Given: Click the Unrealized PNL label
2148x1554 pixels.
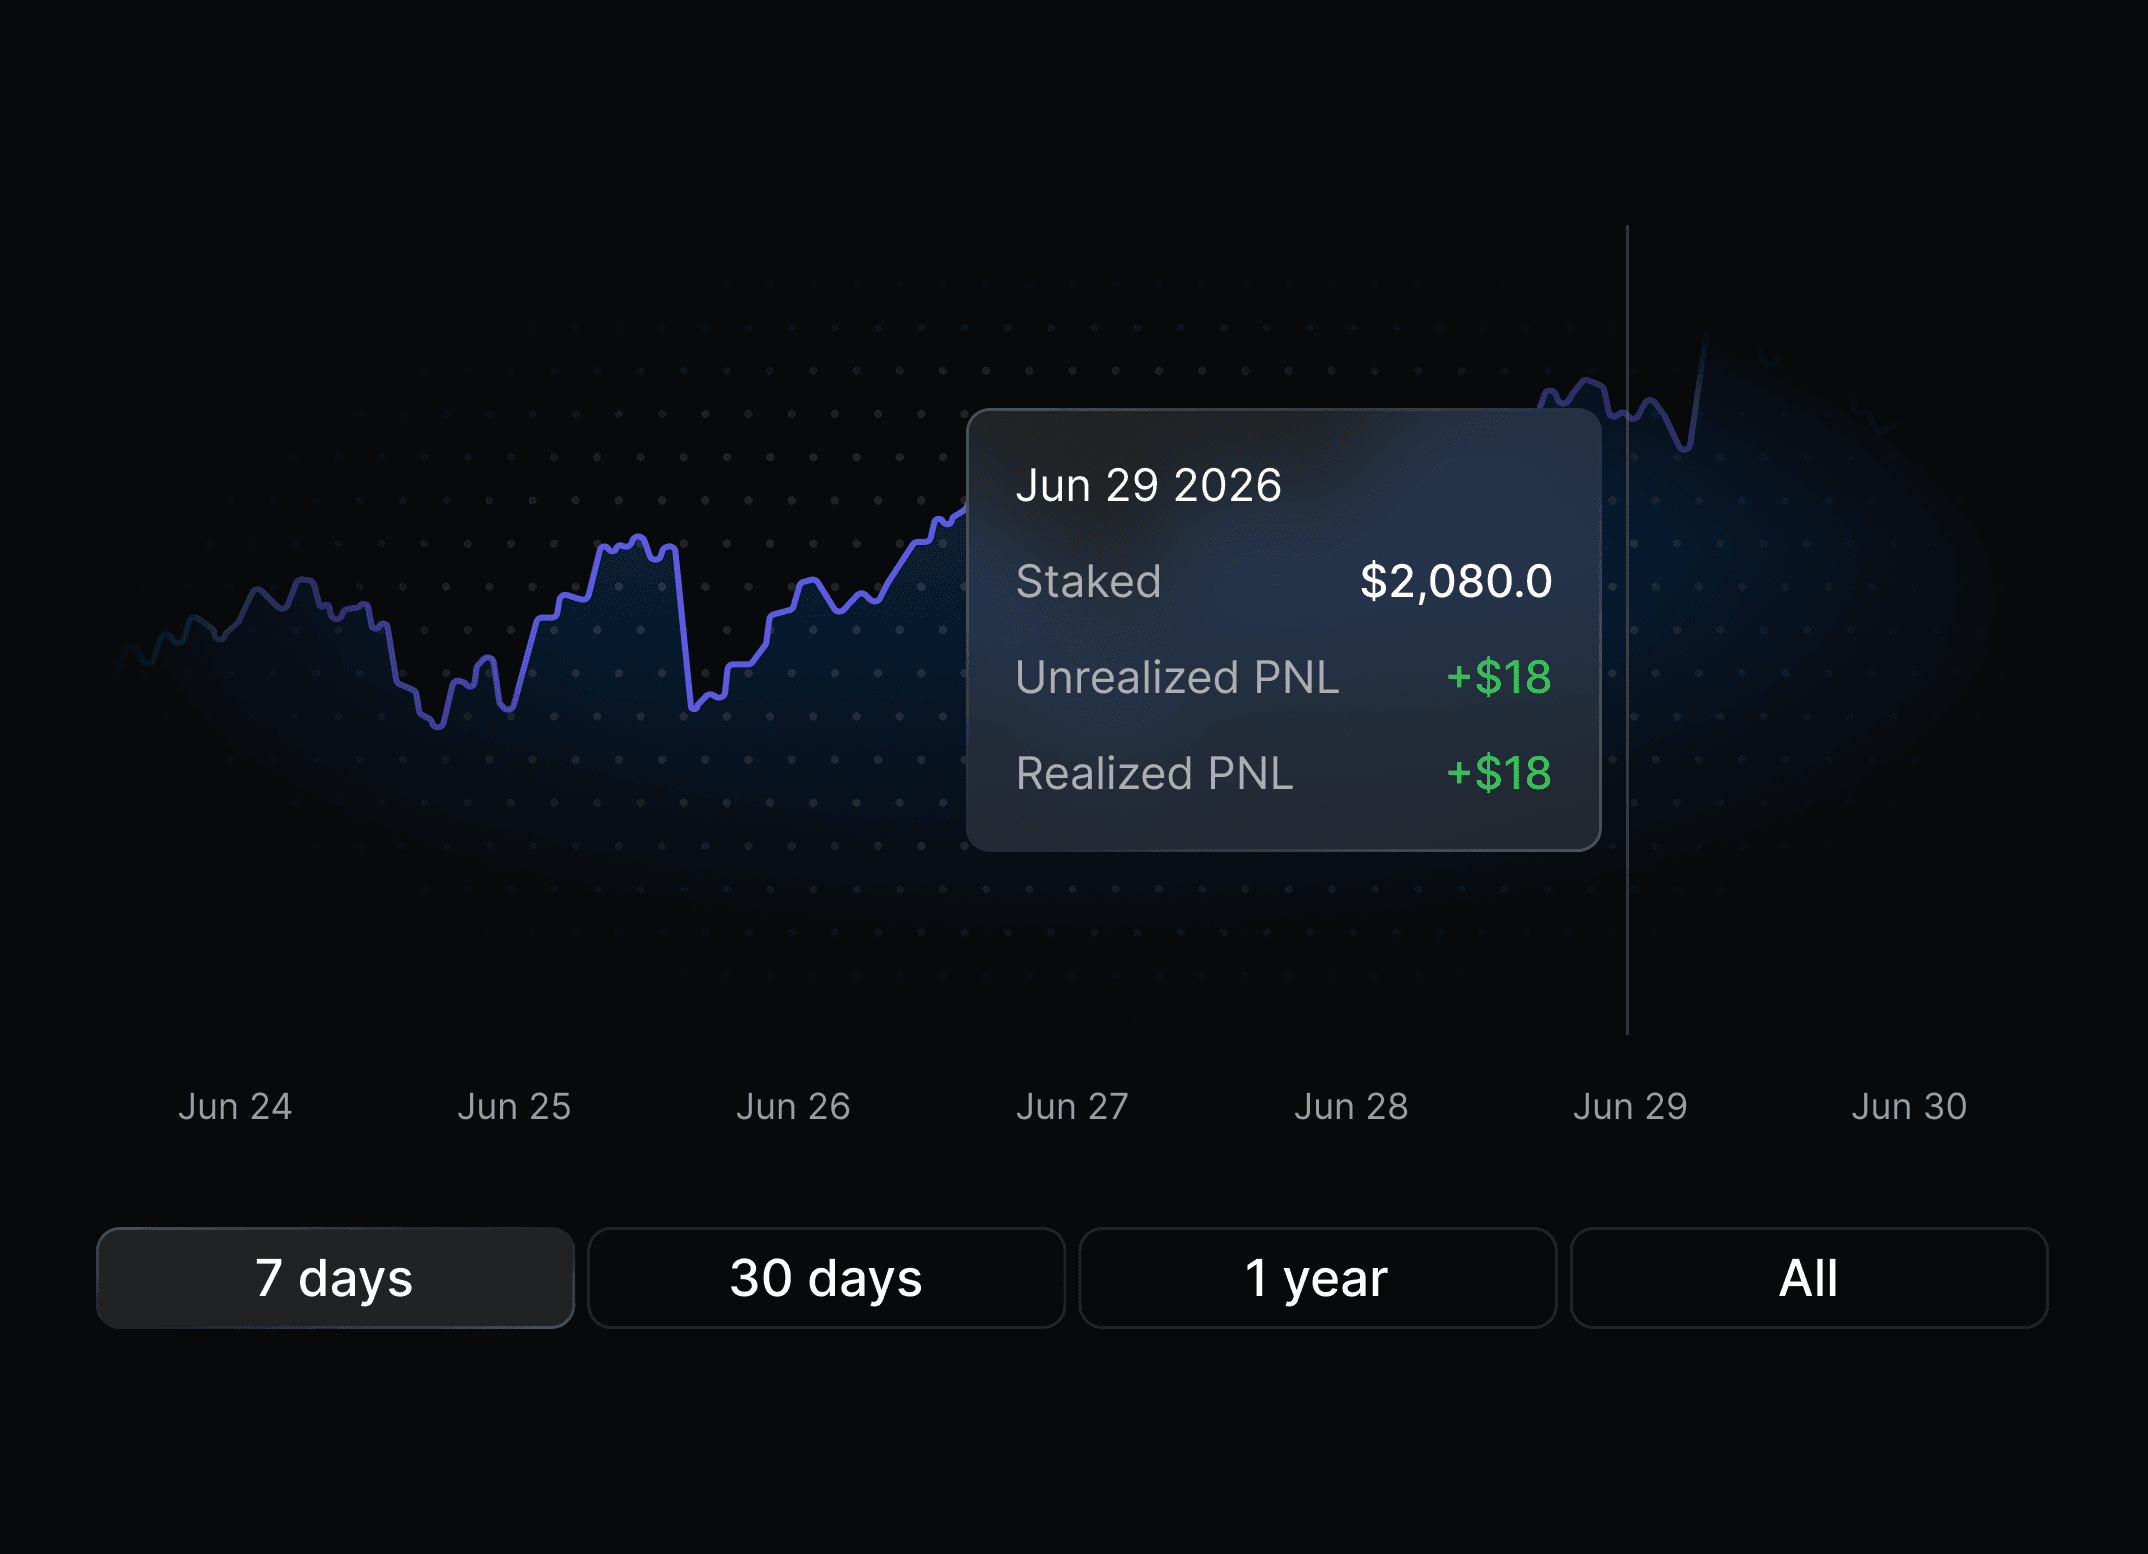Looking at the screenshot, I should click(1177, 677).
